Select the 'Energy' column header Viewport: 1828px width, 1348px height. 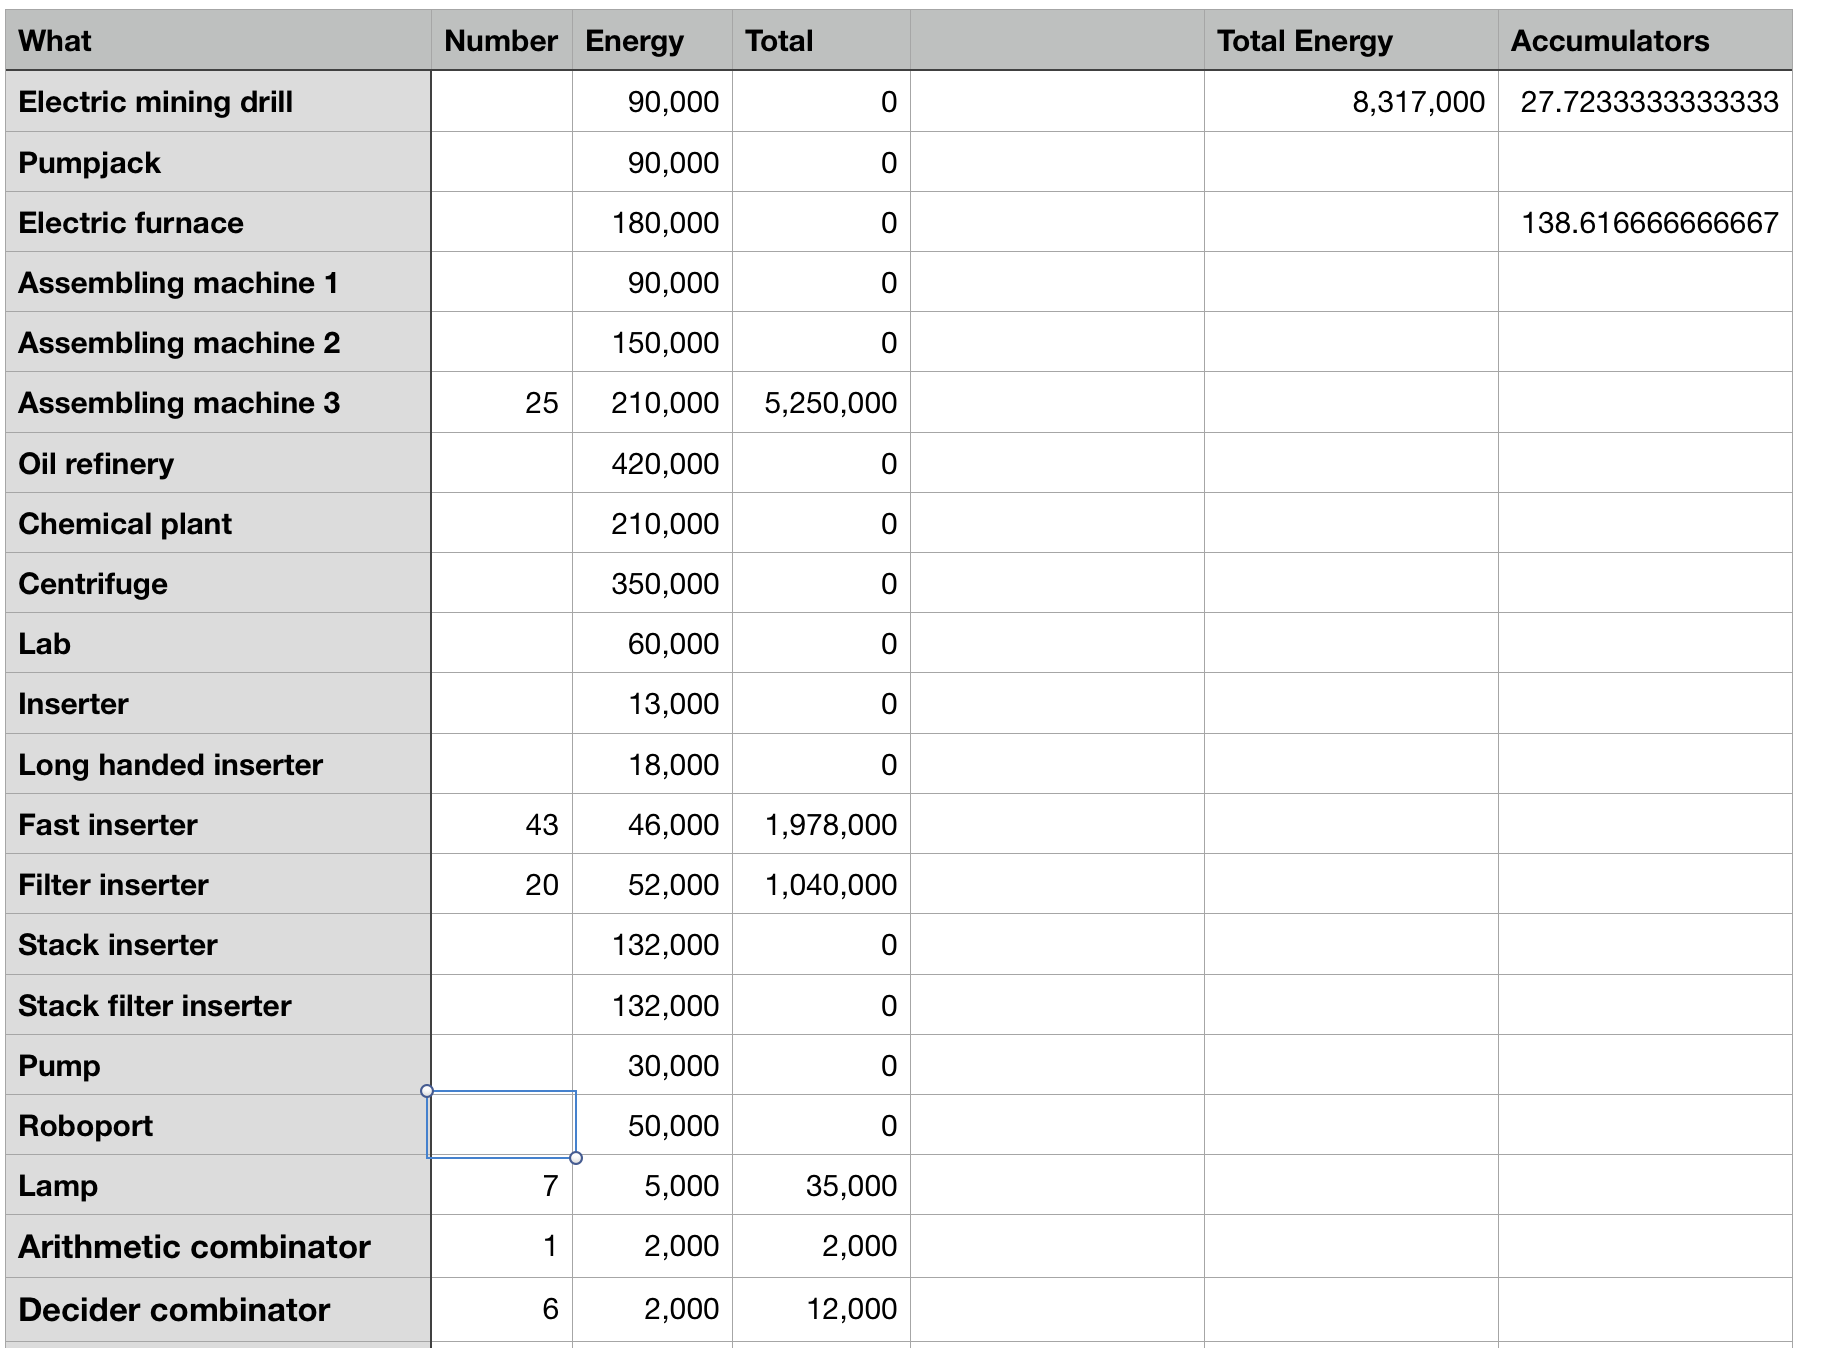pyautogui.click(x=652, y=41)
